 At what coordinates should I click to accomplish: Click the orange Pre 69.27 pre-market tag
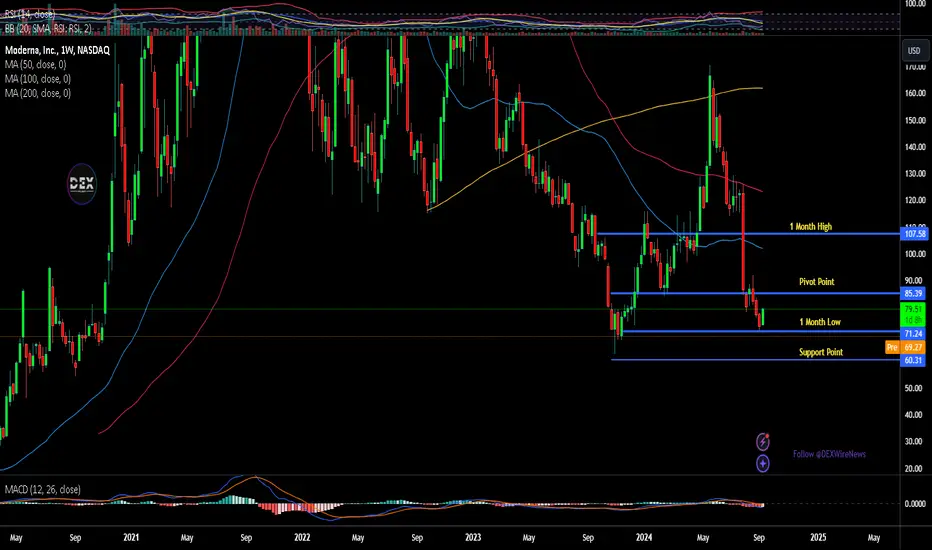(905, 347)
